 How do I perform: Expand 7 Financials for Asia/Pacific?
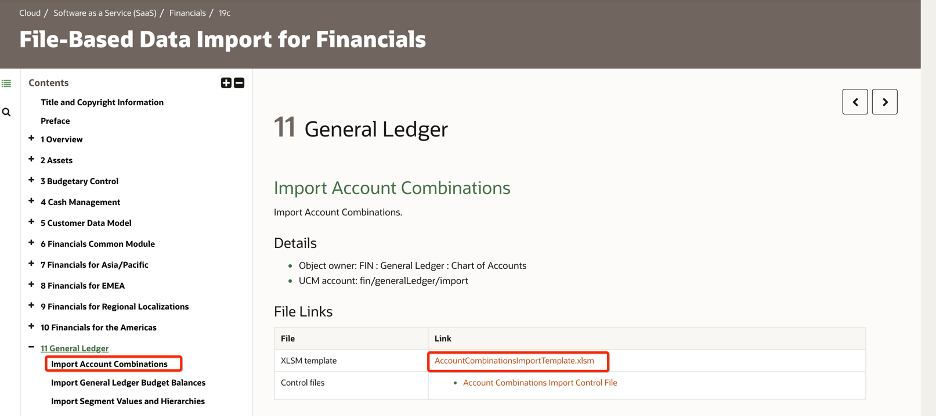[x=32, y=264]
